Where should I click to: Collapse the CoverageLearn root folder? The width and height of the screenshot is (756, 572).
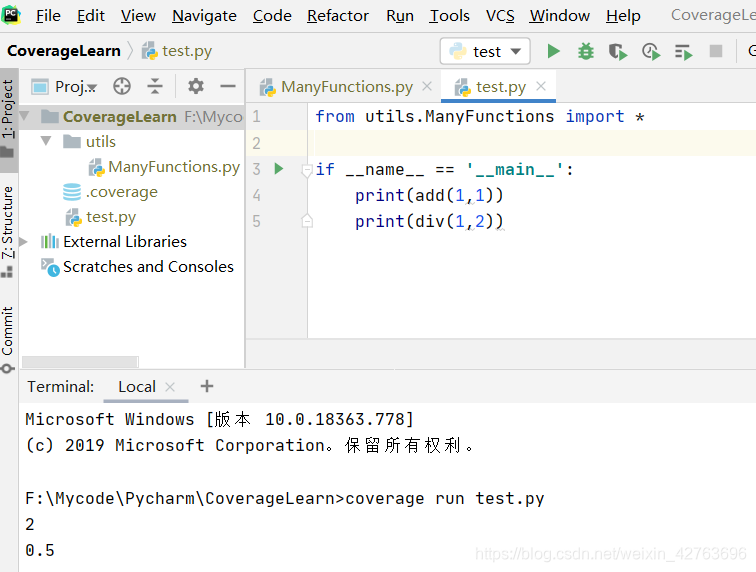tap(24, 116)
